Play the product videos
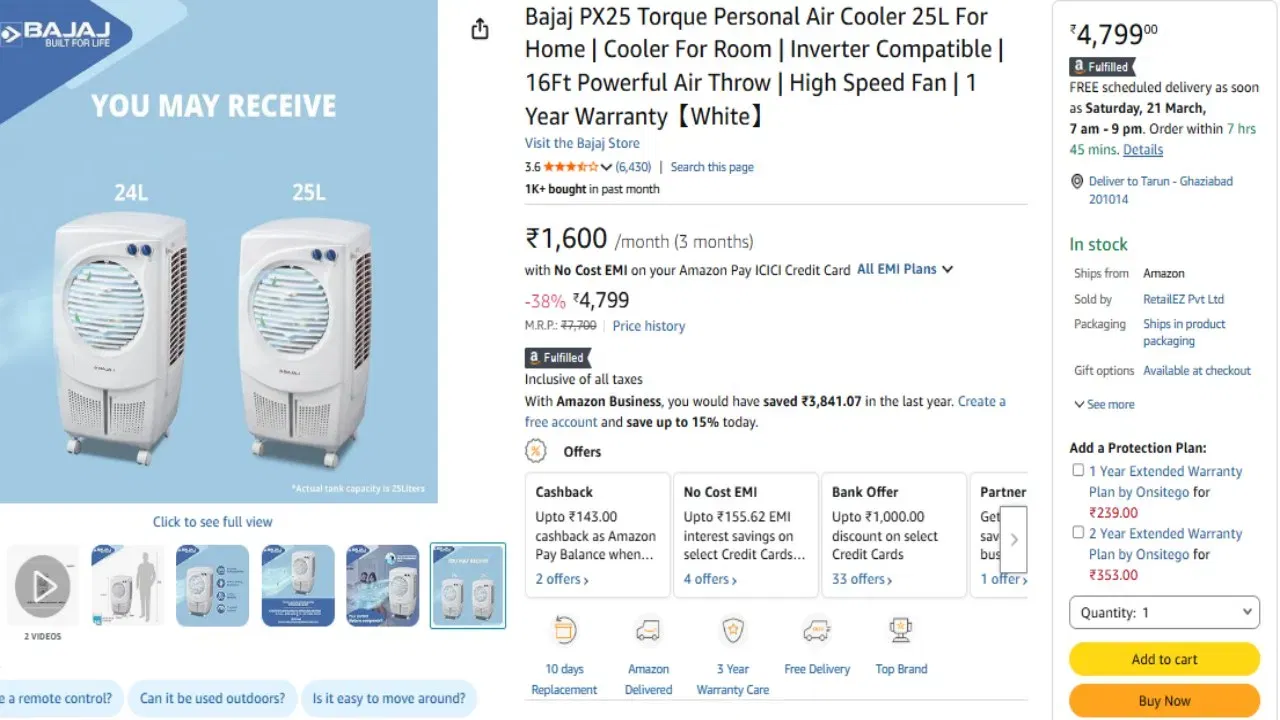Screen dimensions: 1280x720 coord(42,585)
